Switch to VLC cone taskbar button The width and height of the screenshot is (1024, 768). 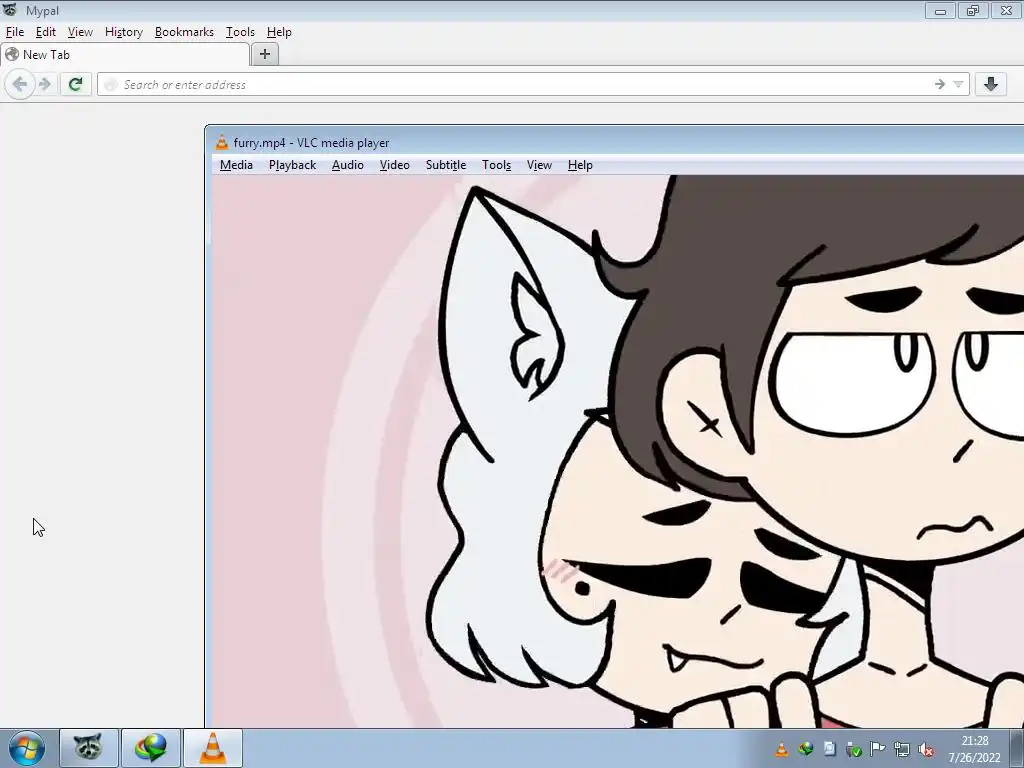pos(213,748)
